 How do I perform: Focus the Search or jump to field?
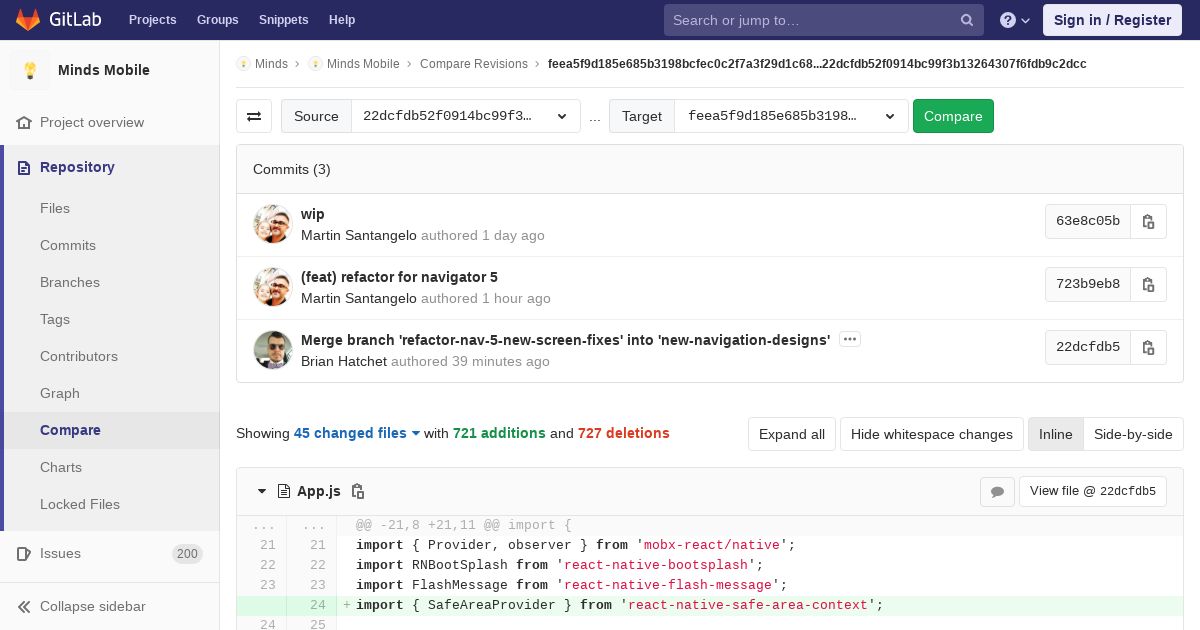pos(824,20)
